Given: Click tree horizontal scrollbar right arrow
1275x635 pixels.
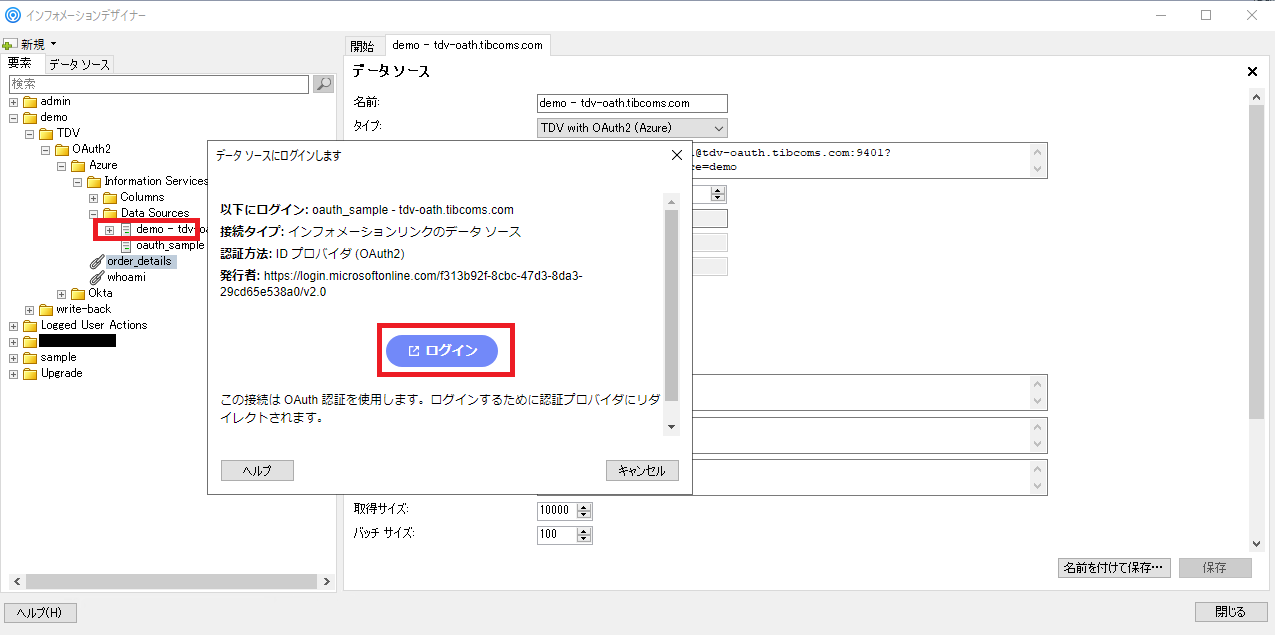Looking at the screenshot, I should point(327,581).
